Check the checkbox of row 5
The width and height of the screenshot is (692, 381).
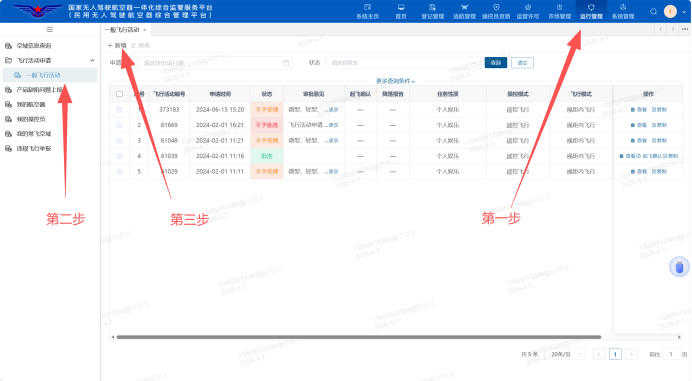(x=119, y=171)
